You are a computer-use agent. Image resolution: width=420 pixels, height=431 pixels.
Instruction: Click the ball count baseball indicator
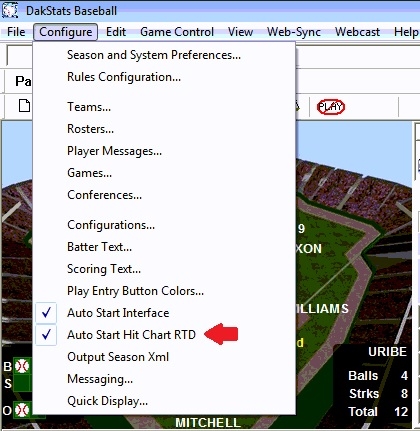(x=22, y=366)
